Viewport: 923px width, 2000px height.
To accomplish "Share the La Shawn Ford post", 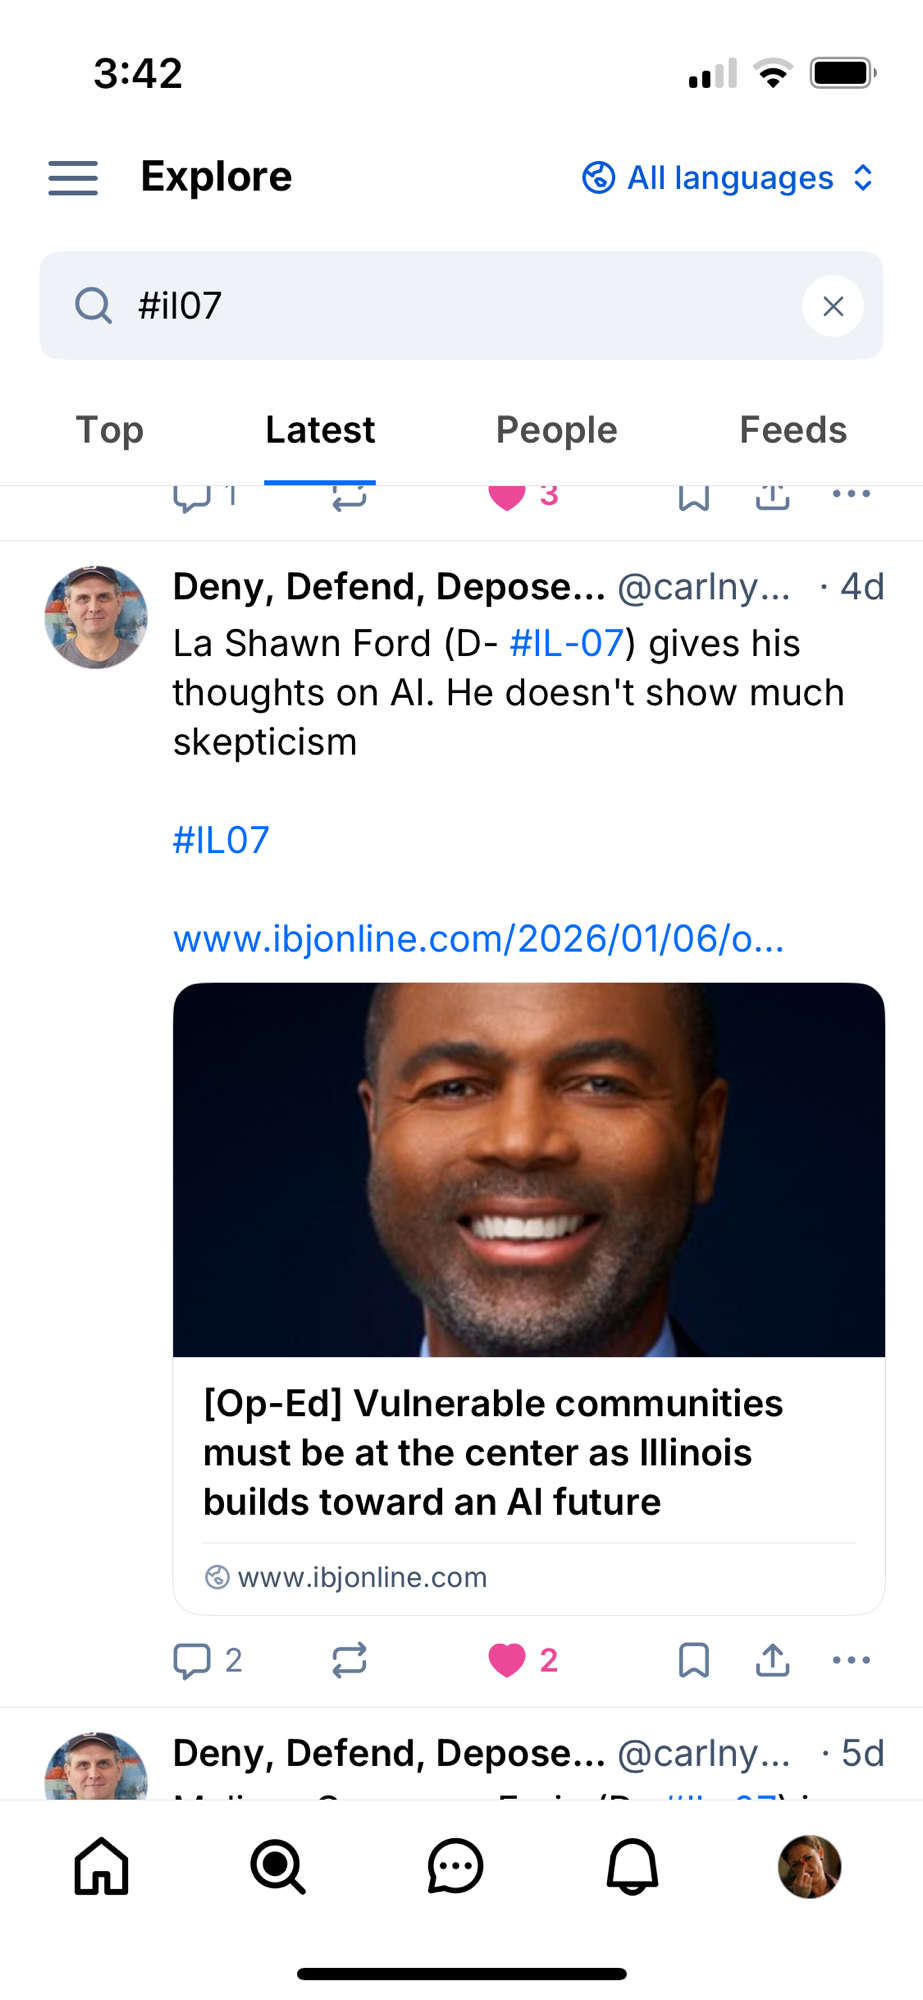I will click(772, 1660).
